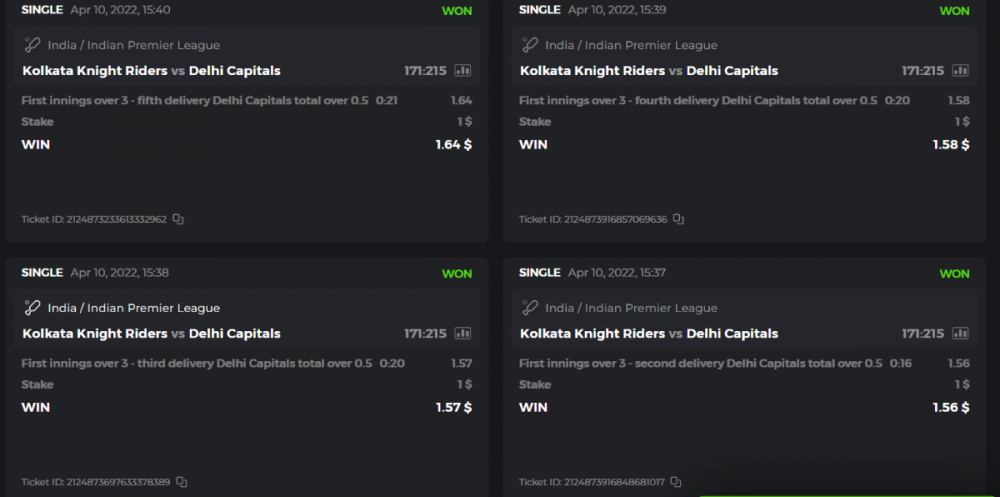Click WON status on the 15:39 ticket
Viewport: 1000px width, 497px height.
pyautogui.click(x=954, y=11)
